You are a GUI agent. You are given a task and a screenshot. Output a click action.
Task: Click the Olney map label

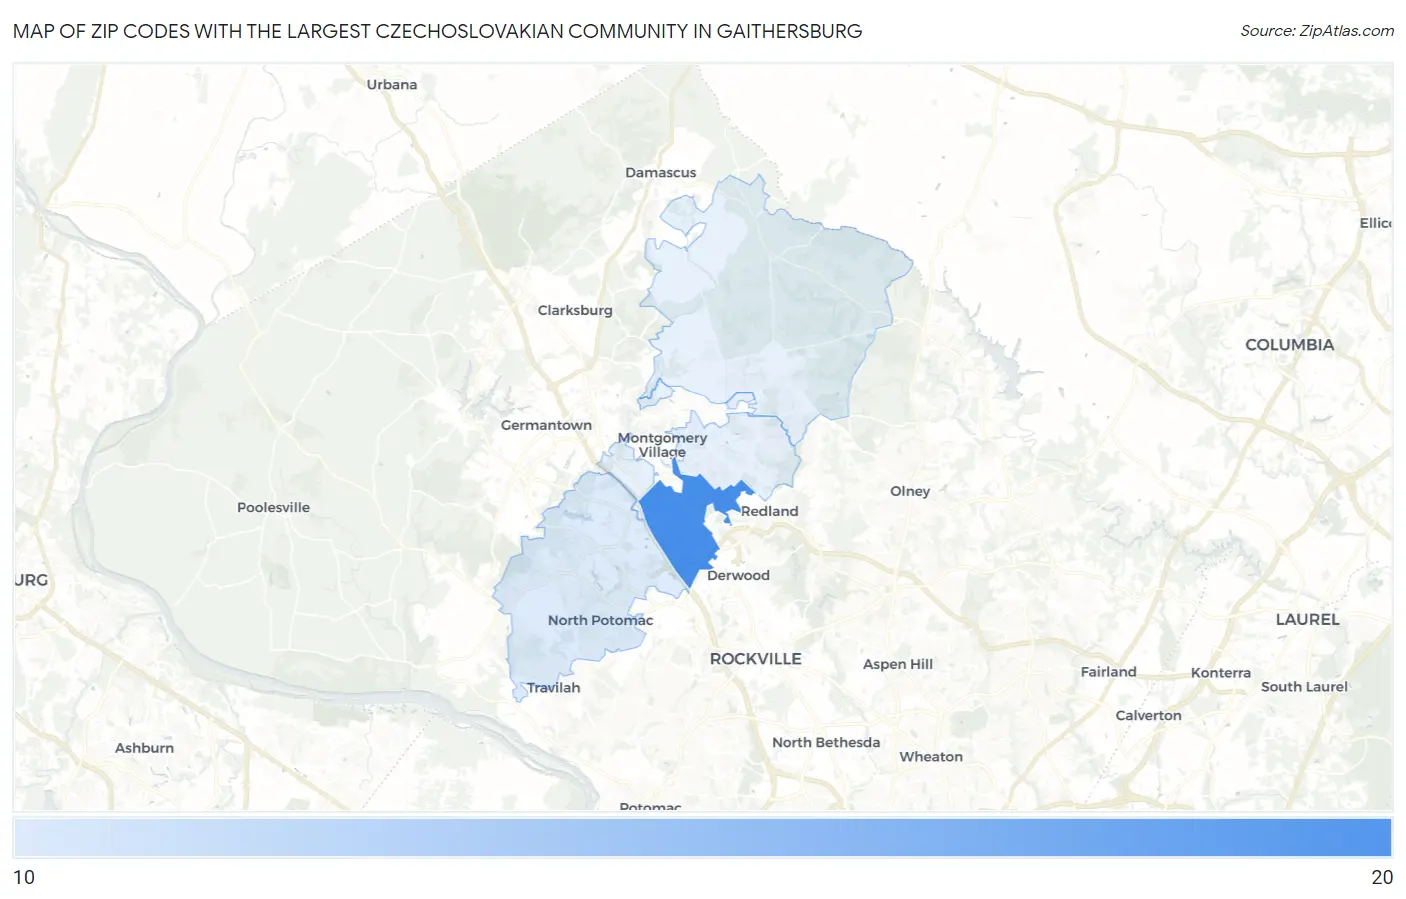910,491
